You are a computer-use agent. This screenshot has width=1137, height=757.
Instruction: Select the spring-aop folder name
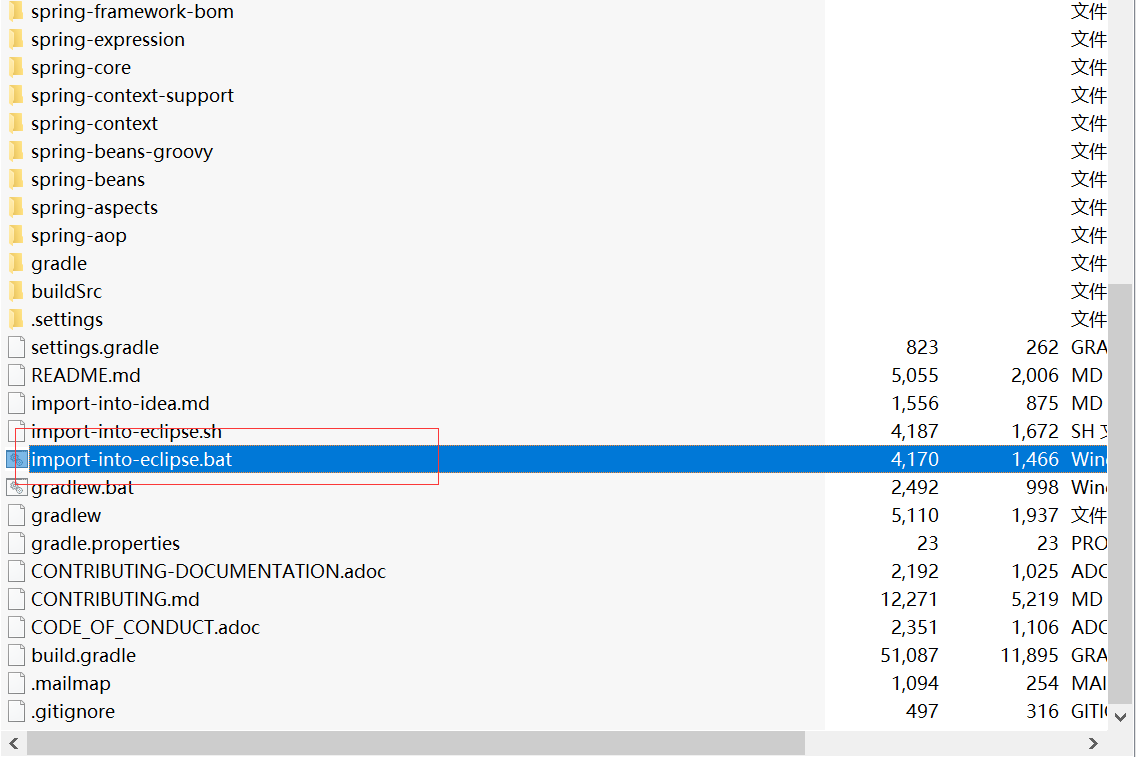click(78, 236)
